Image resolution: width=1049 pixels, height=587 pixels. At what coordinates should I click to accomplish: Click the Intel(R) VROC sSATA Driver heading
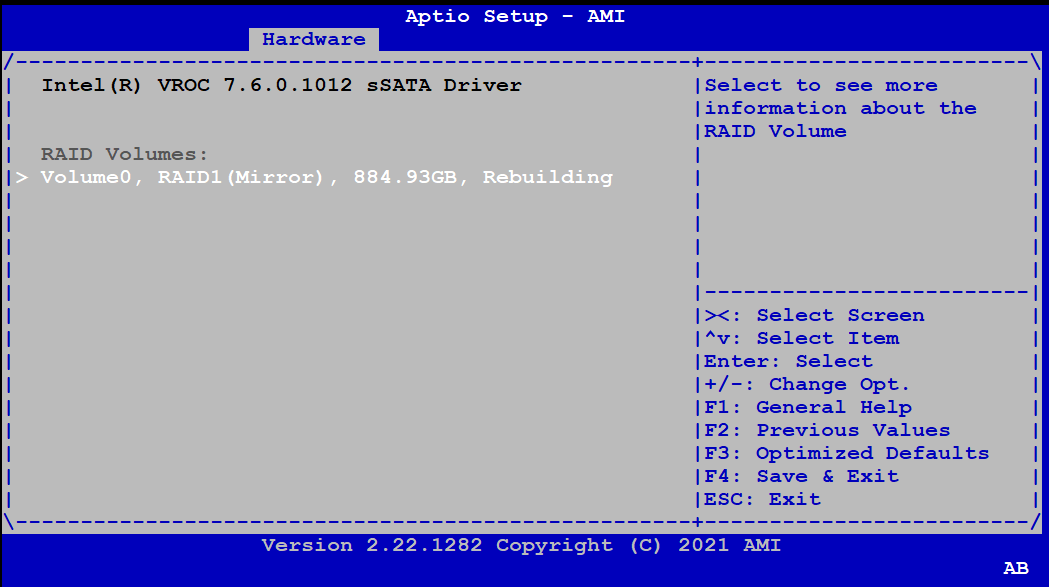click(x=281, y=86)
